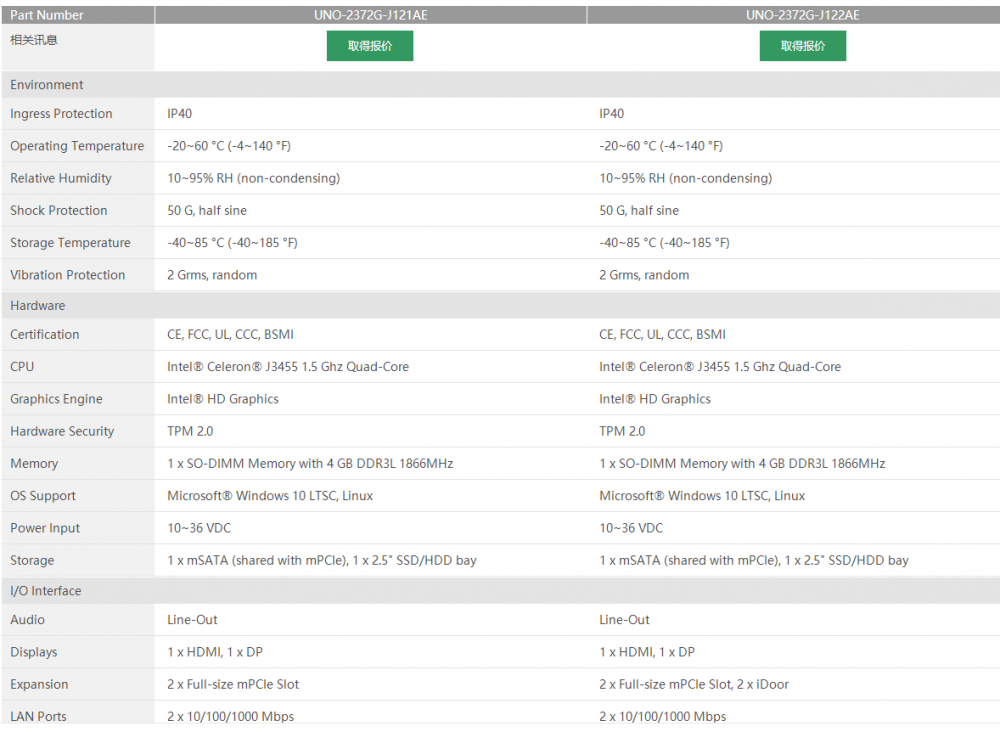Click J121AE Intel HD Graphics value

point(223,399)
